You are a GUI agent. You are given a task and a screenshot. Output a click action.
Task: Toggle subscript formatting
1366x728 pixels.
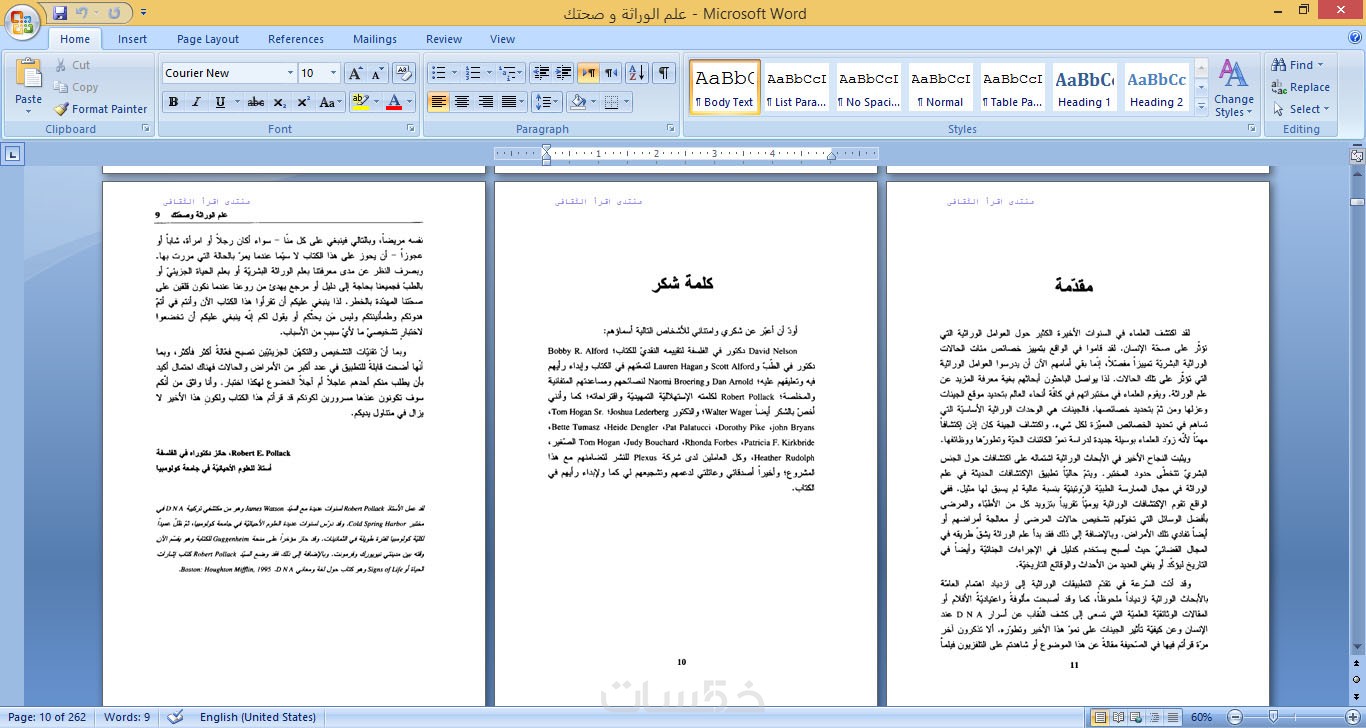(x=279, y=102)
